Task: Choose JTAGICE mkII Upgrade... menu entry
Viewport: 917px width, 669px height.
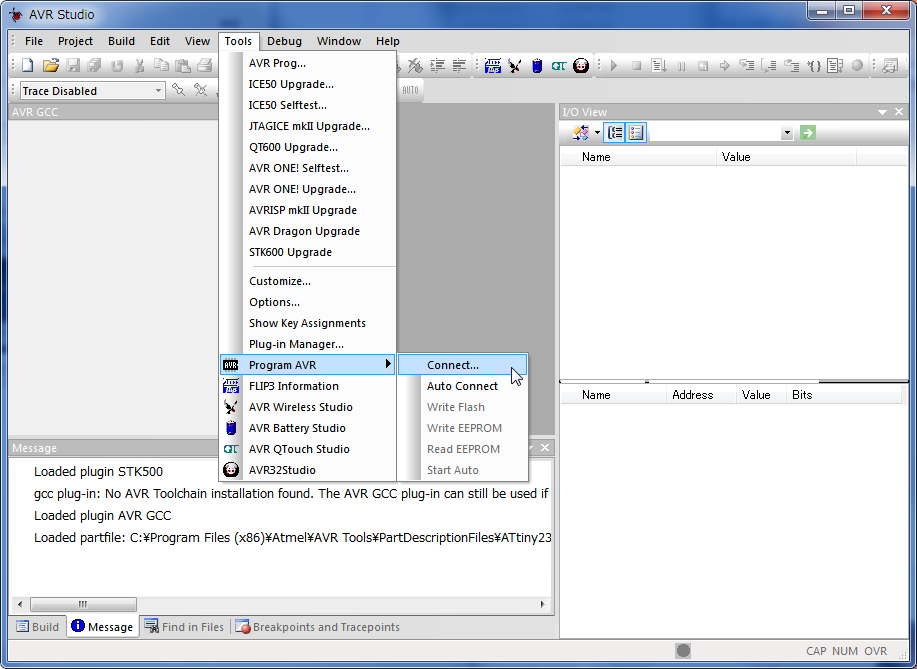Action: [308, 126]
